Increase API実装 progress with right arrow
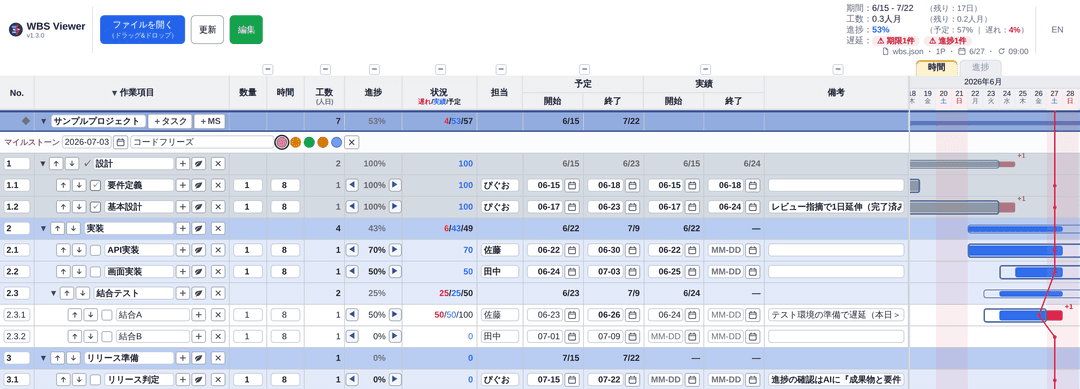1080x389 pixels. (x=395, y=250)
